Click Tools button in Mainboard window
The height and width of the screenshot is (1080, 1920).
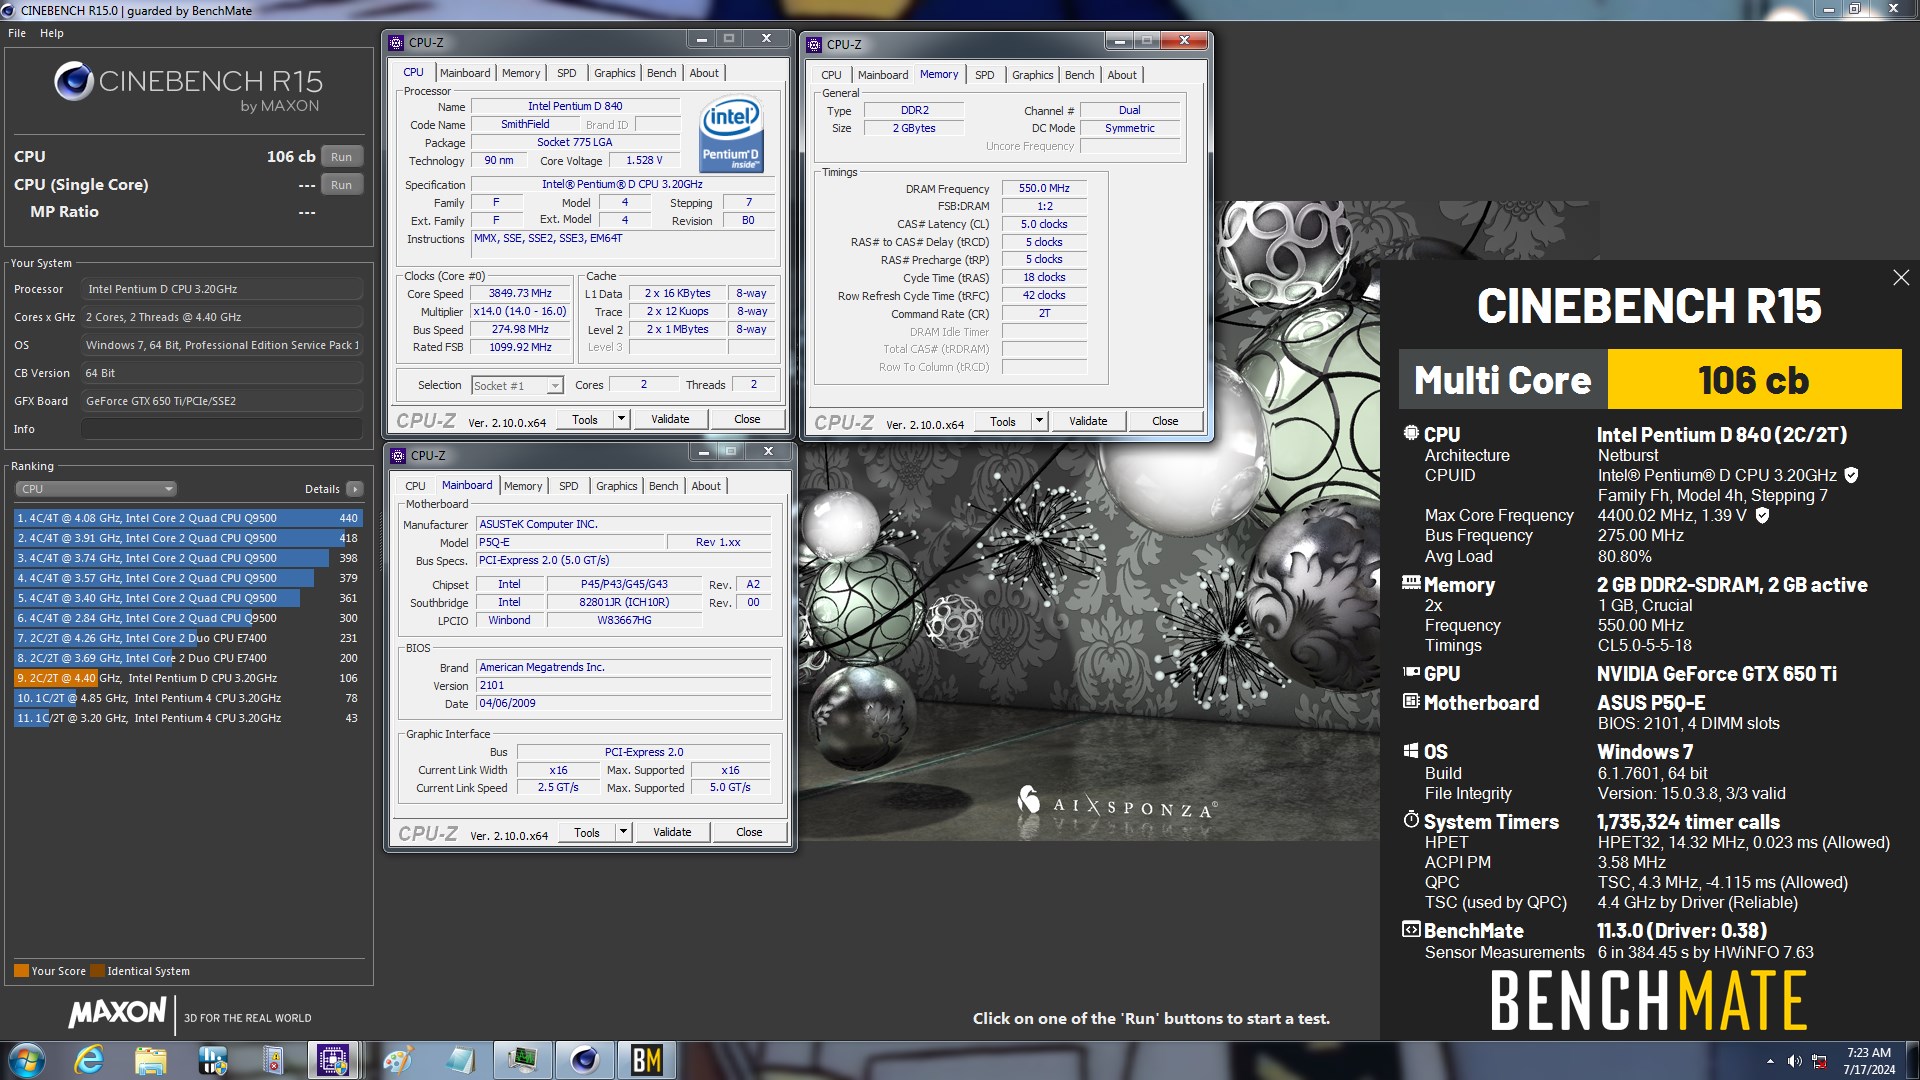pos(587,832)
